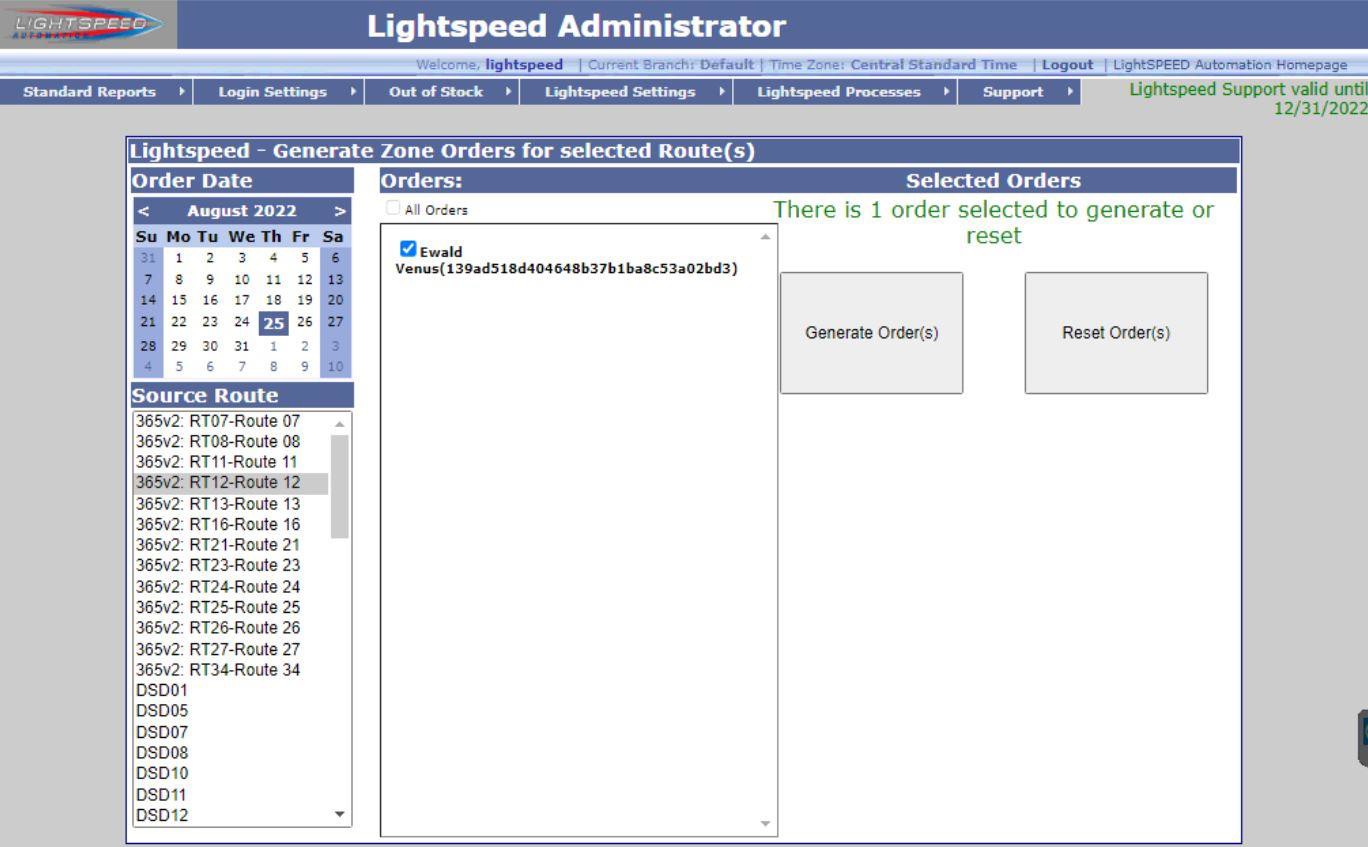Click the Generate Order(s) button
This screenshot has height=847, width=1368.
click(x=872, y=333)
